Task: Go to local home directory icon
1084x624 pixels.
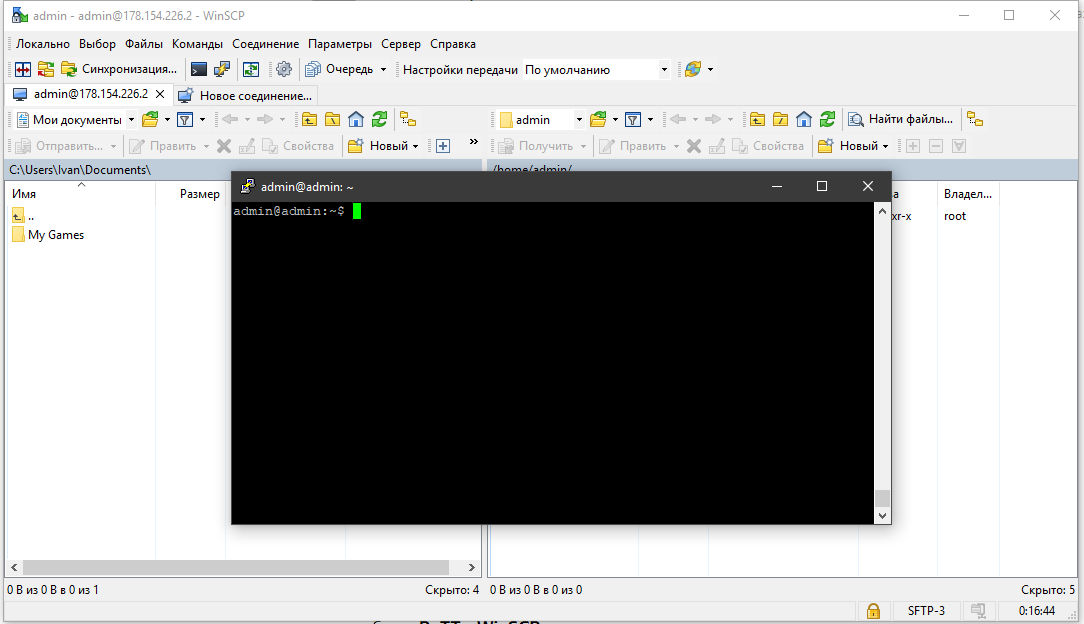Action: [355, 120]
